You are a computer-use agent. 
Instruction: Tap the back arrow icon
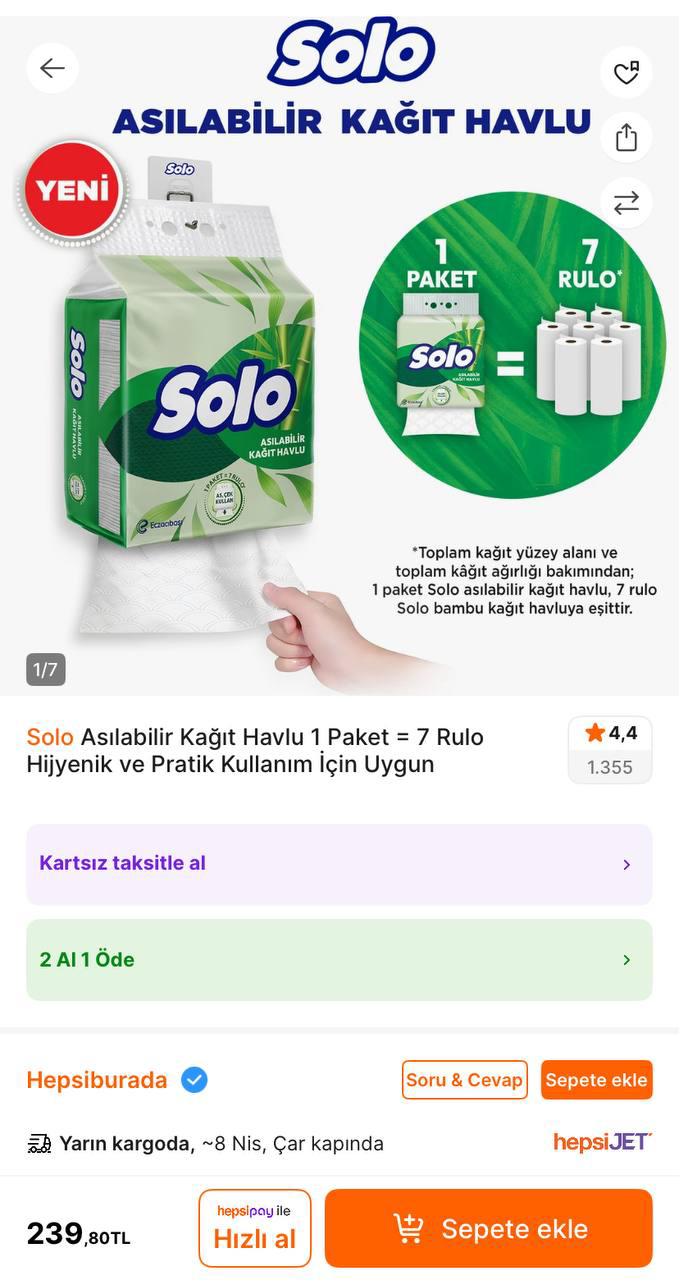52,68
